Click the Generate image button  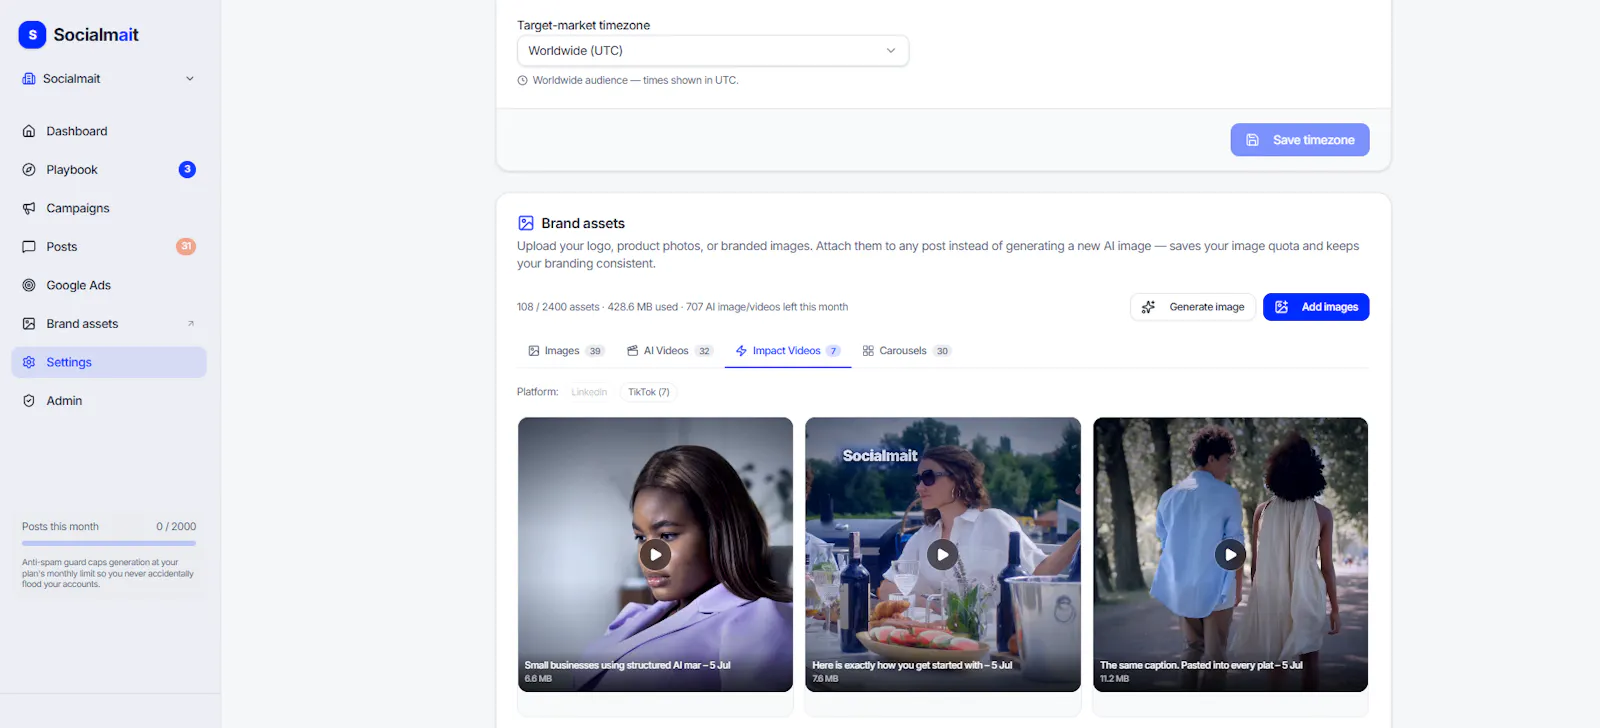[x=1193, y=307]
